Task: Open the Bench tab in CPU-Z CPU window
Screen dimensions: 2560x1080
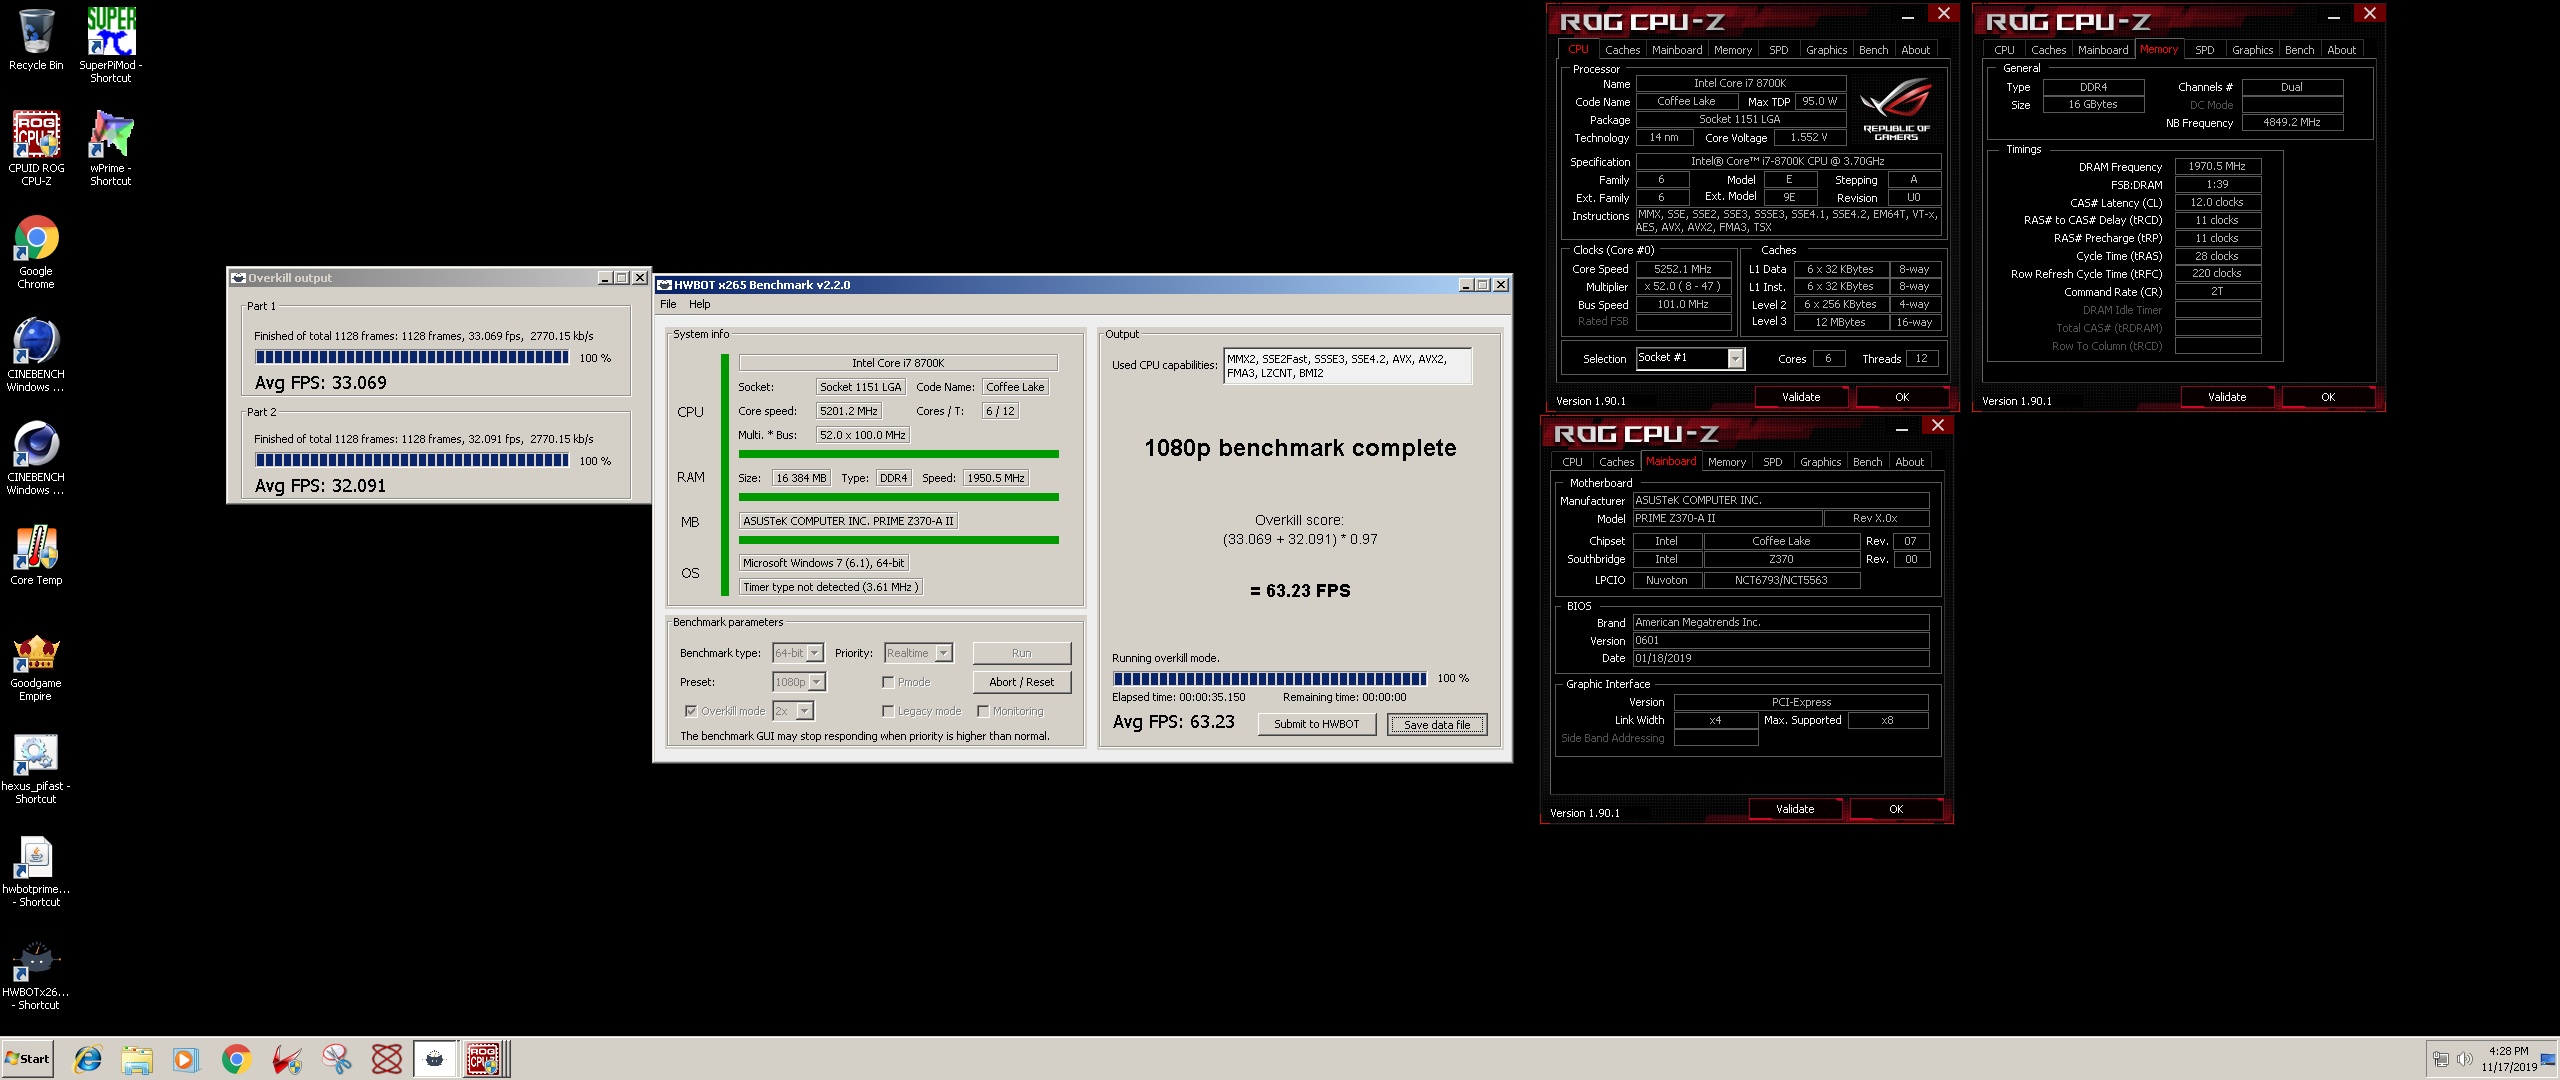Action: [x=1873, y=50]
